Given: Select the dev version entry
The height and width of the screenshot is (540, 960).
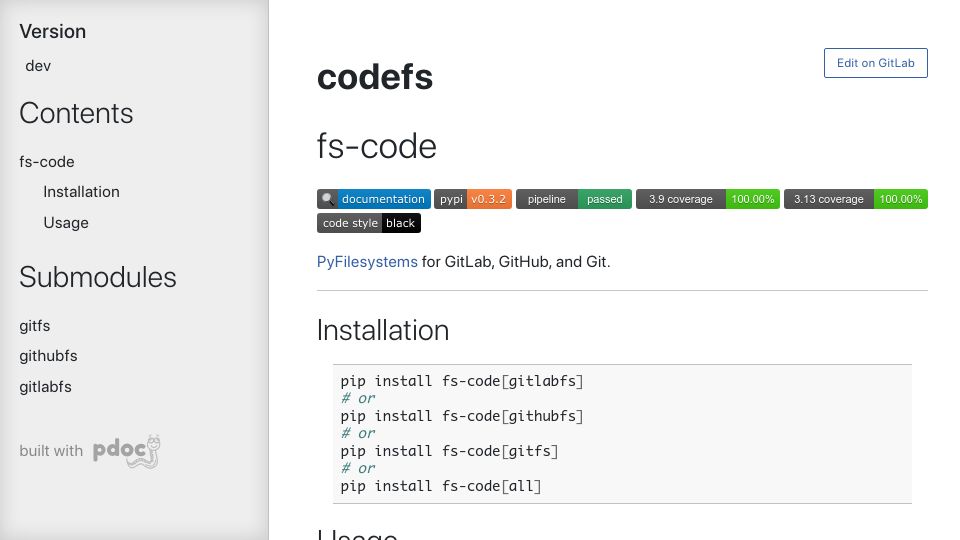Looking at the screenshot, I should pyautogui.click(x=38, y=66).
